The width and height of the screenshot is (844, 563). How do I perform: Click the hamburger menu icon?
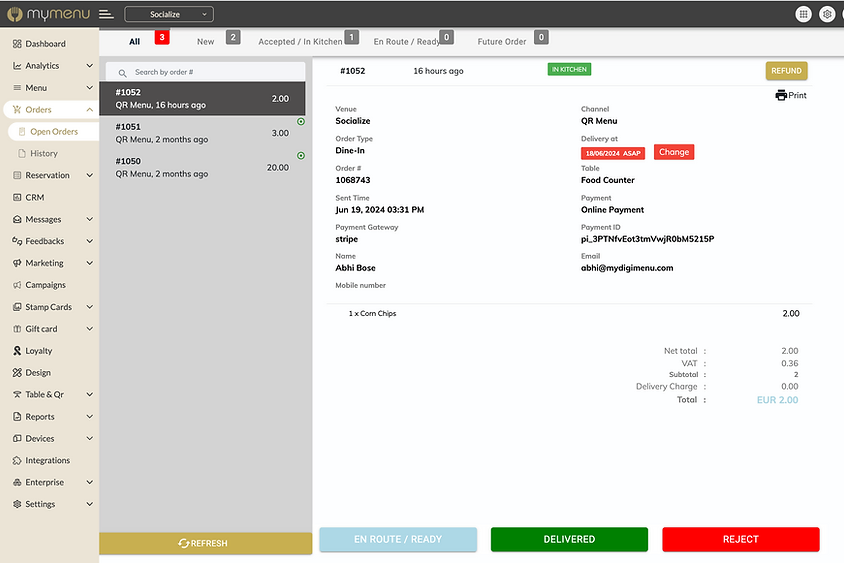[106, 14]
